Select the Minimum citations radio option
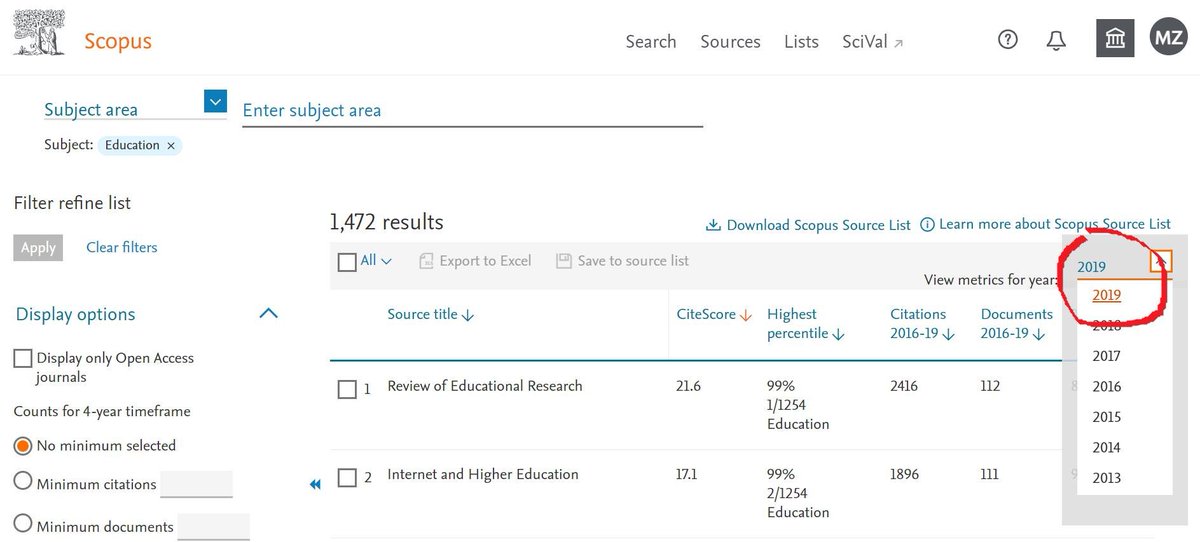 click(23, 482)
